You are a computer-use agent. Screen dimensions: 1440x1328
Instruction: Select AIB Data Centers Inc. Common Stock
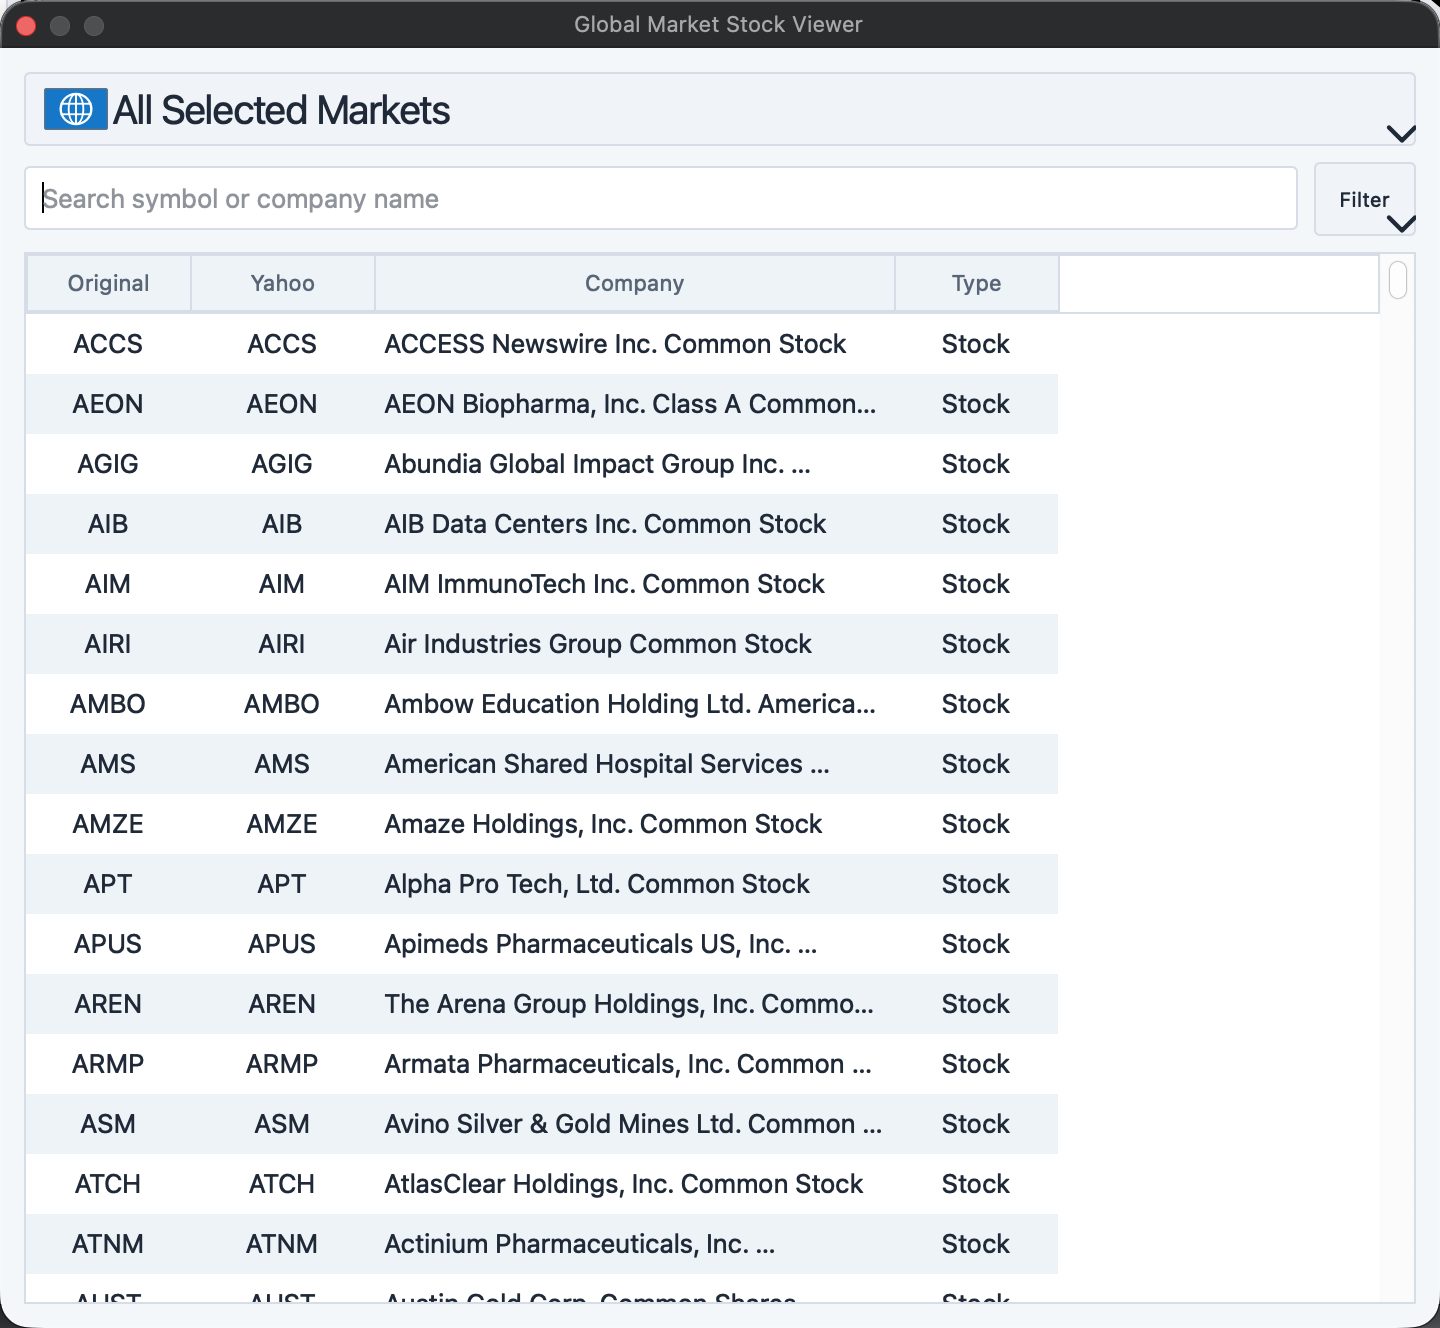[x=605, y=524]
